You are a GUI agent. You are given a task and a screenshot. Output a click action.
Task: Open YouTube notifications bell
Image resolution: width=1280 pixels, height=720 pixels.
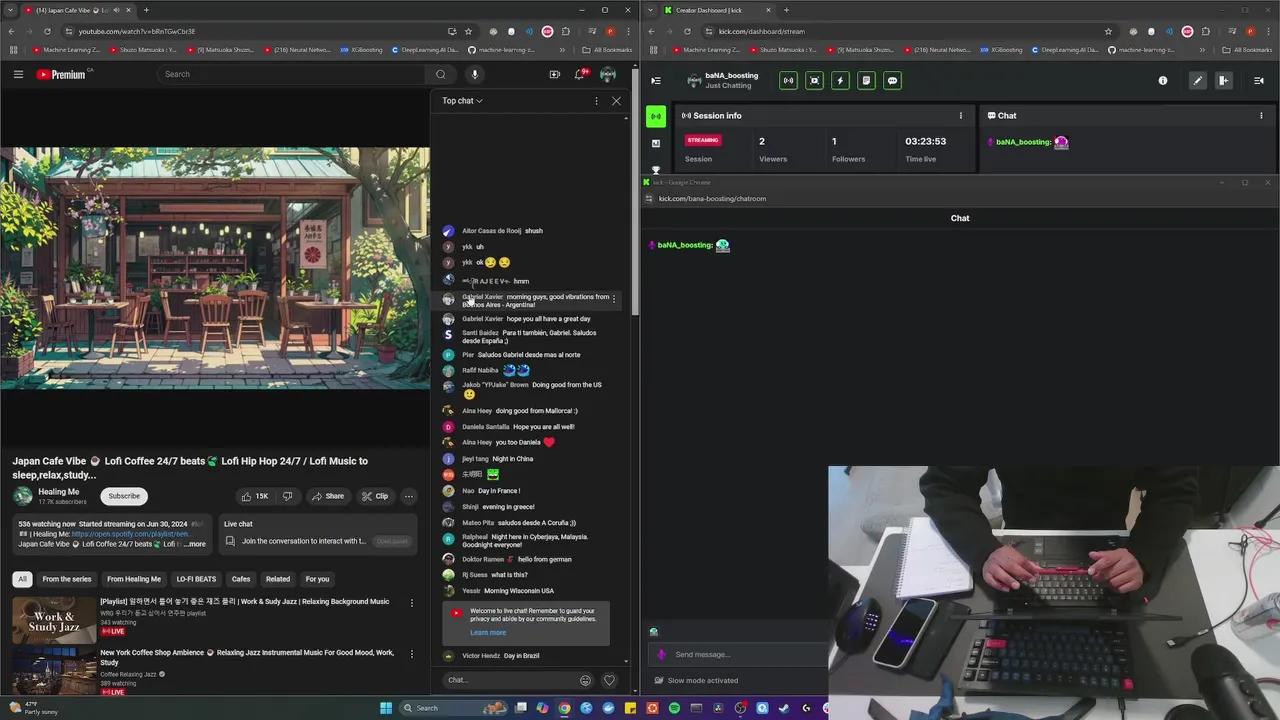[x=580, y=74]
